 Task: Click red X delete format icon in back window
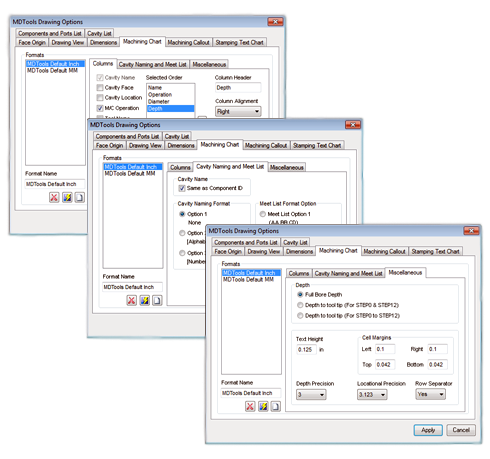point(54,197)
